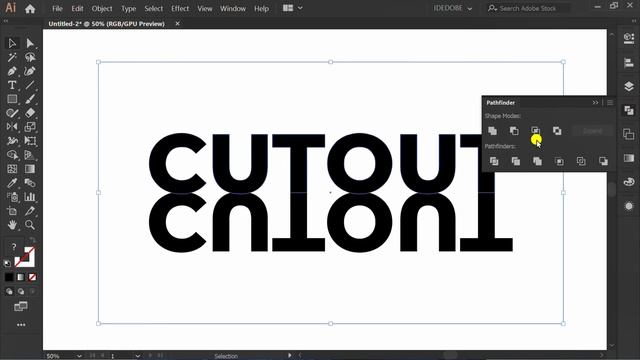This screenshot has height=360, width=640.
Task: Activate the Reflect tool
Action: (12, 127)
